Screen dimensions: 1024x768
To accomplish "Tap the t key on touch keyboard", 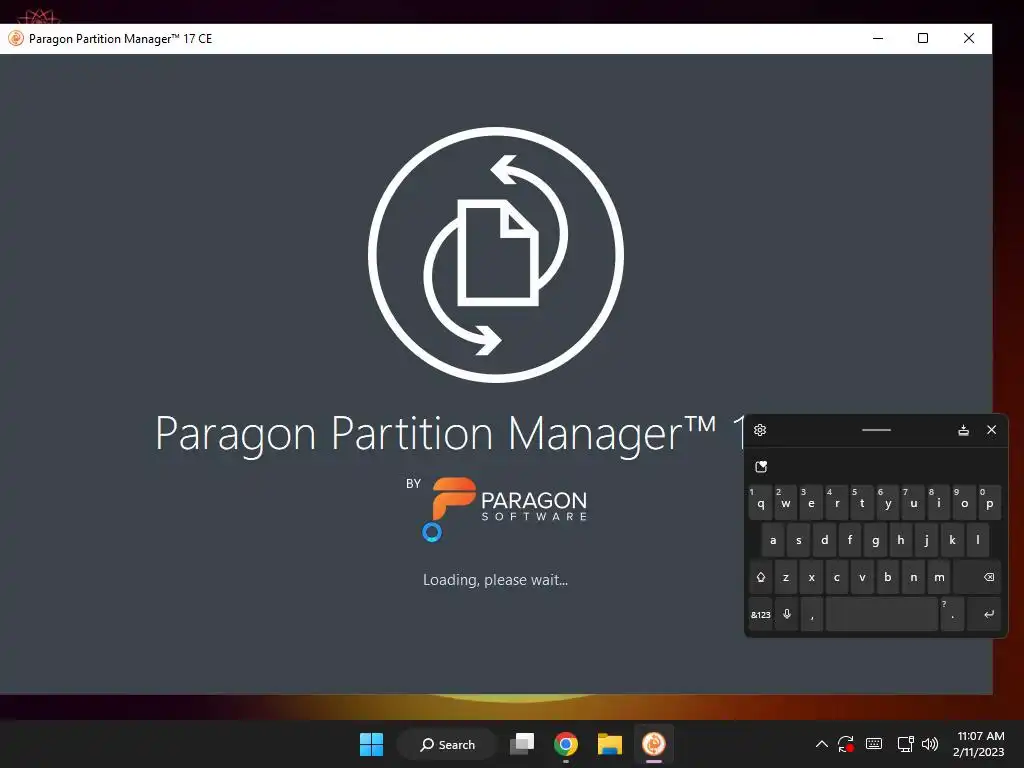I will point(862,502).
